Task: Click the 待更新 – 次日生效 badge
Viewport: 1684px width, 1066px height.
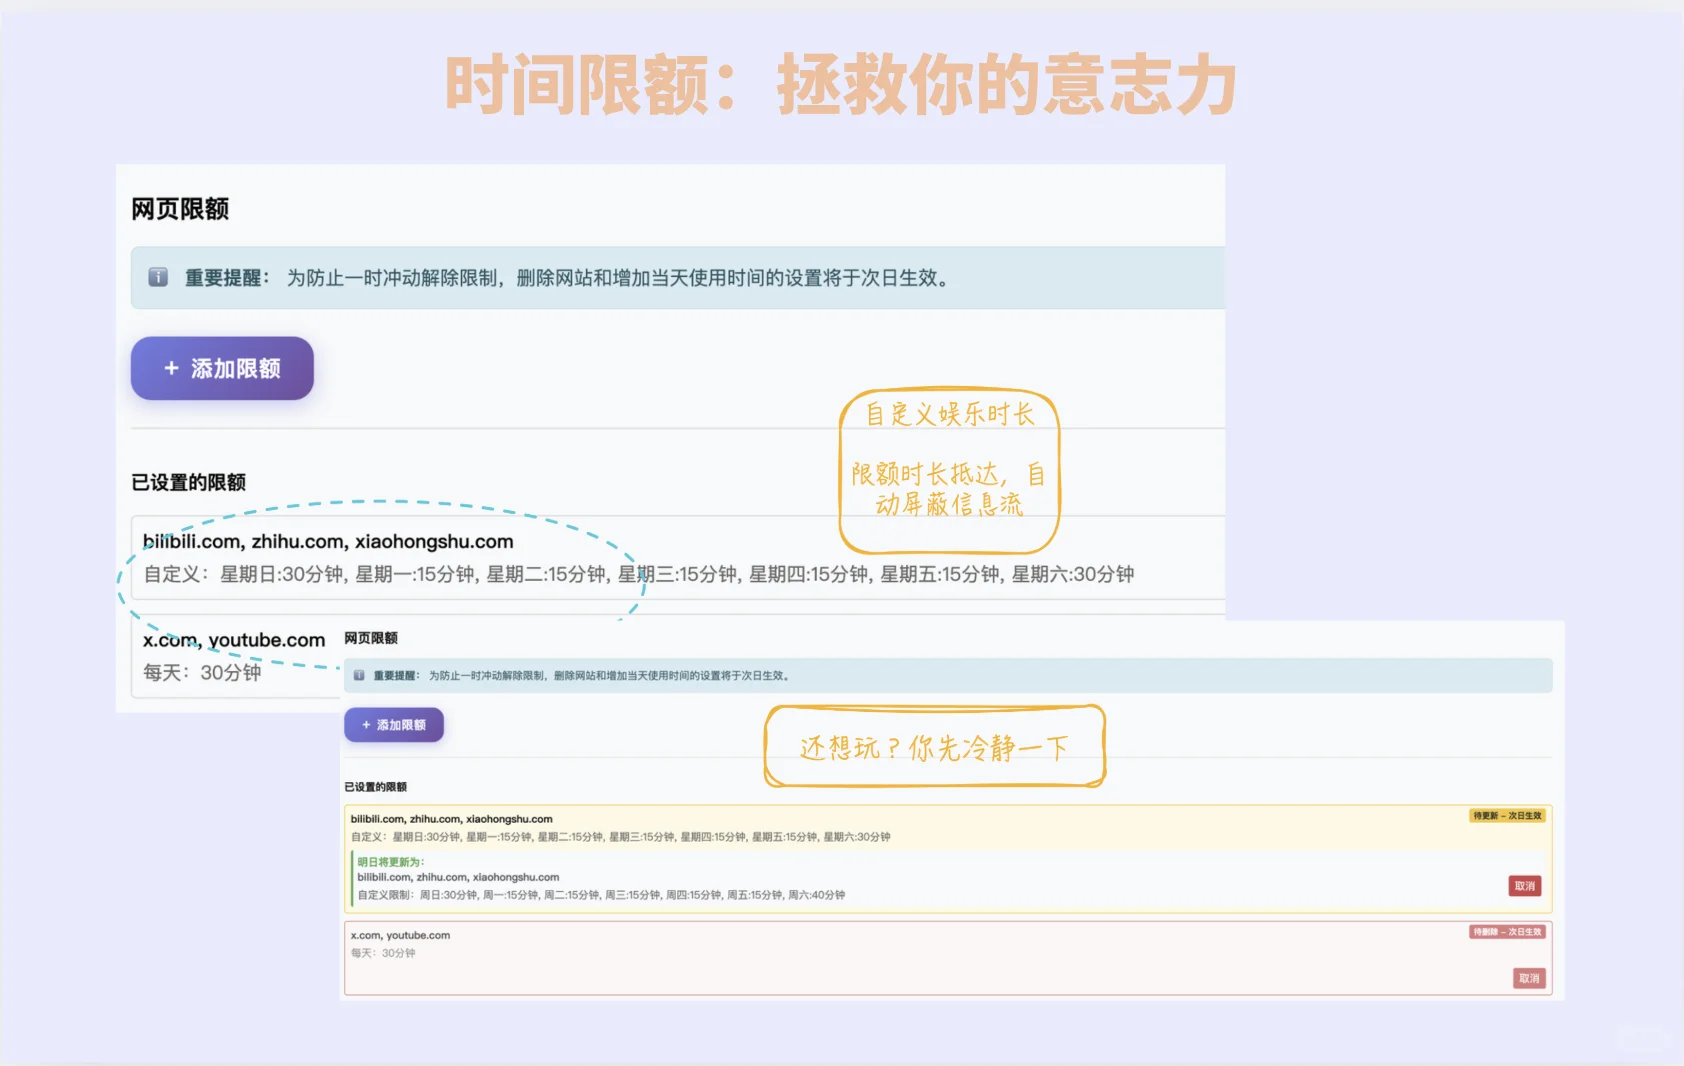Action: (x=1508, y=815)
